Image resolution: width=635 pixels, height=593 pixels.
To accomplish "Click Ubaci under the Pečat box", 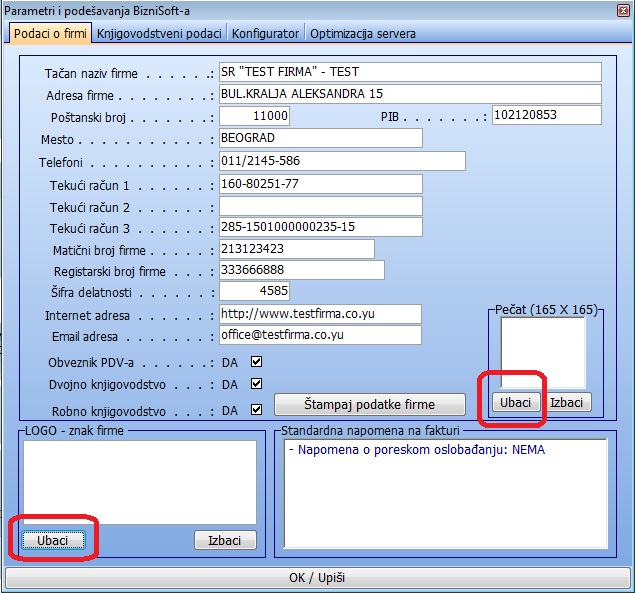I will coord(515,402).
